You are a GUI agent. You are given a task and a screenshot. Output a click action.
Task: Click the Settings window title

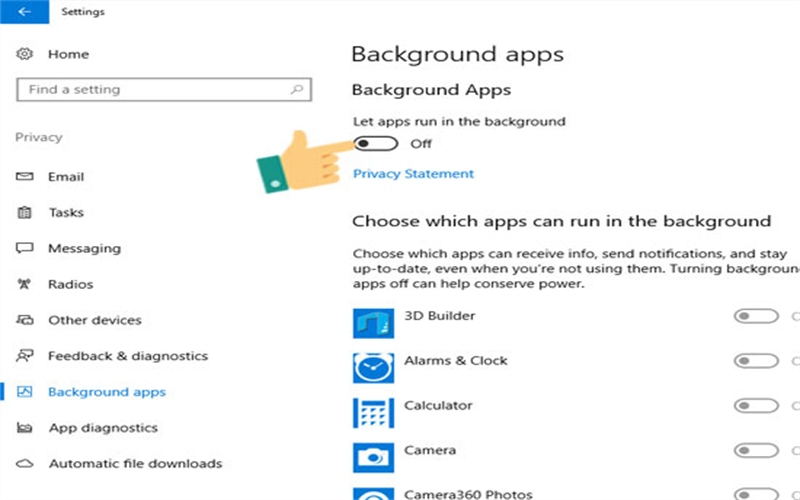(x=83, y=12)
